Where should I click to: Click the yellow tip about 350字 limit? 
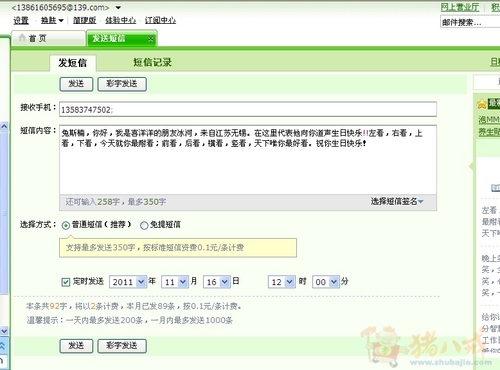pyautogui.click(x=178, y=248)
